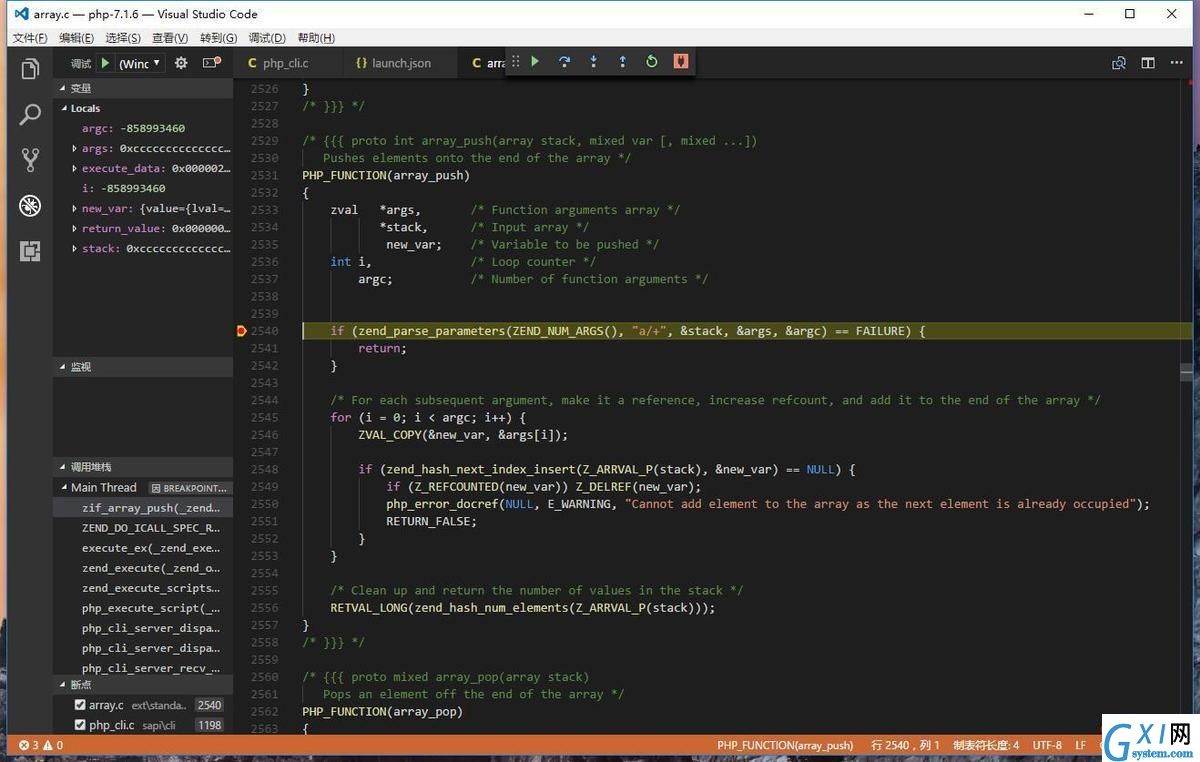1200x762 pixels.
Task: Expand the args variable
Action: [x=74, y=148]
